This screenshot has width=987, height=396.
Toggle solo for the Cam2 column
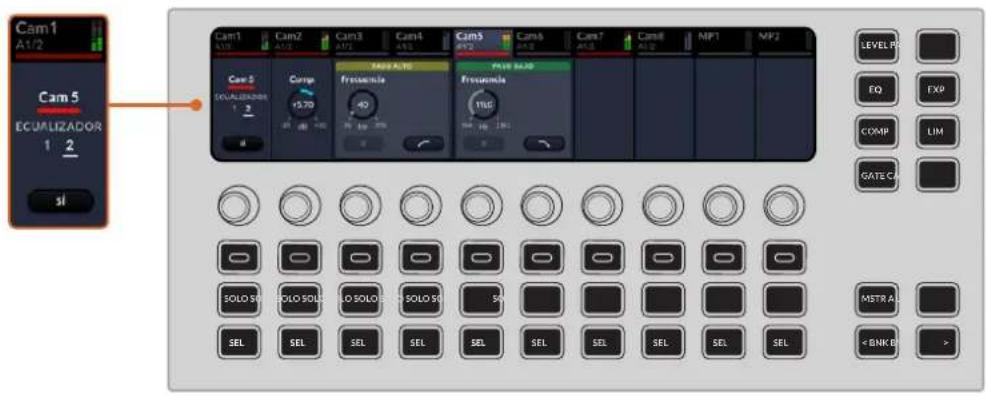click(x=299, y=300)
